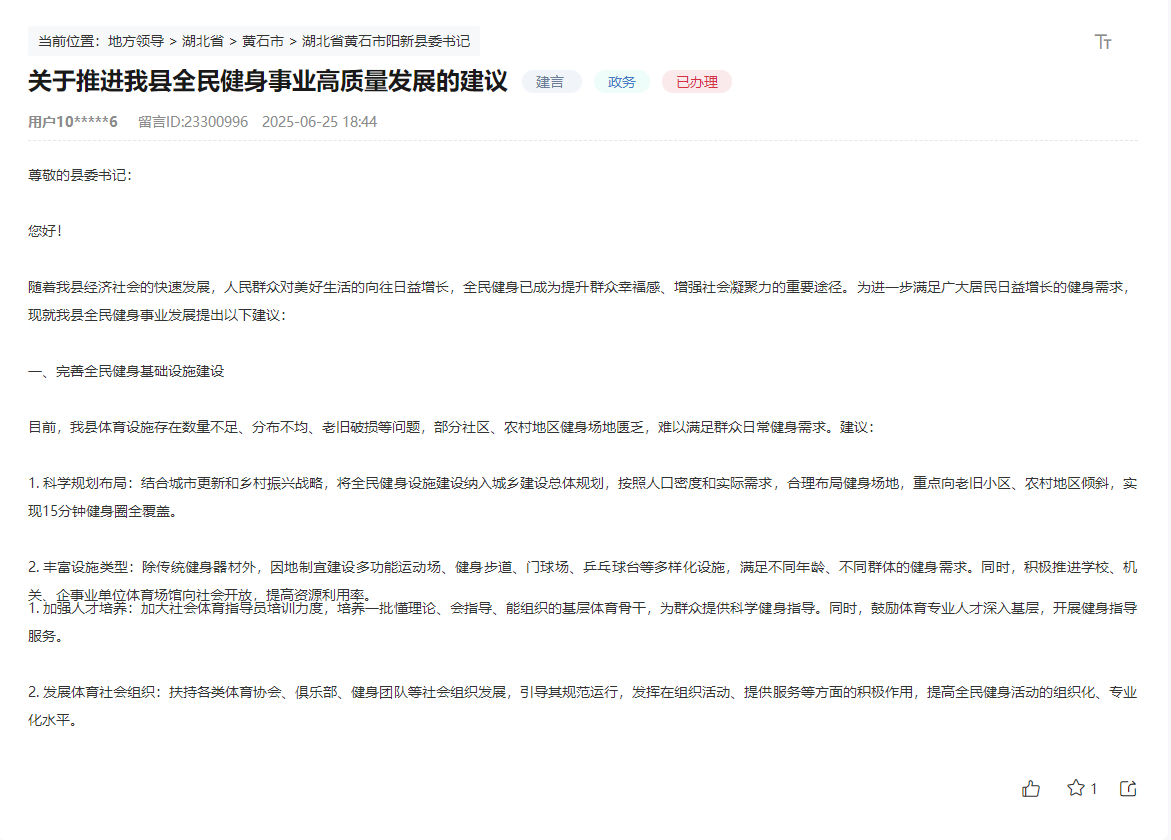Click the 建言 category tag
1171x840 pixels.
[549, 83]
